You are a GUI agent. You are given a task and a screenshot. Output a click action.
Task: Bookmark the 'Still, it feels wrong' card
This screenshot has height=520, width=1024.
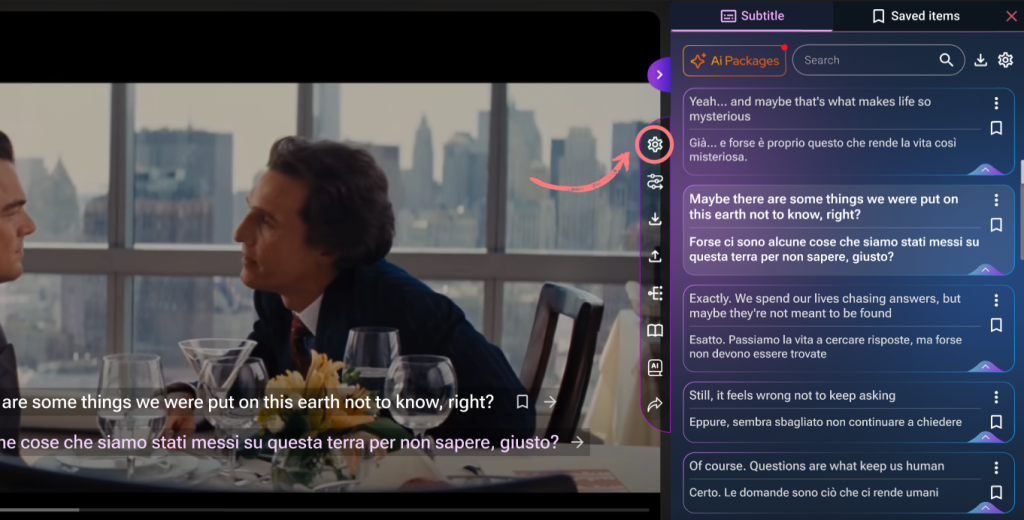click(x=996, y=422)
